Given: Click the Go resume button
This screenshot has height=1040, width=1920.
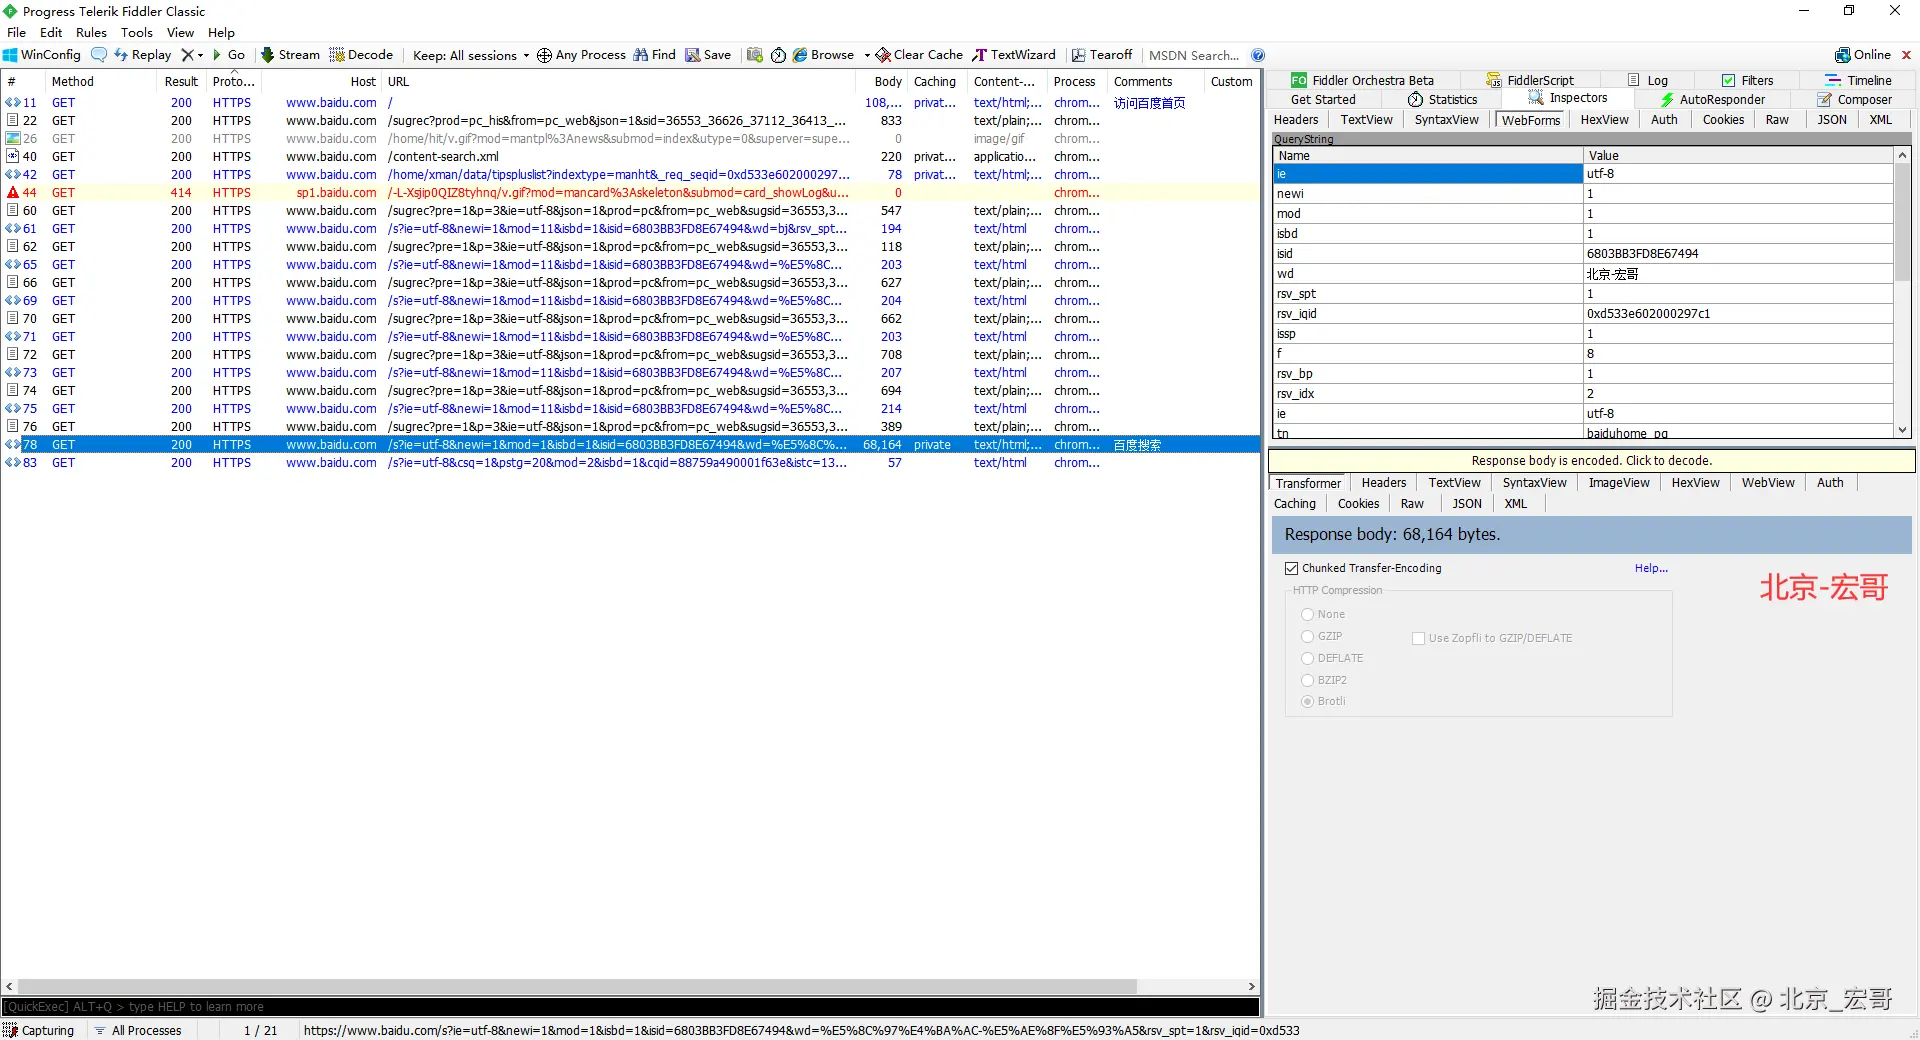Looking at the screenshot, I should (x=229, y=55).
